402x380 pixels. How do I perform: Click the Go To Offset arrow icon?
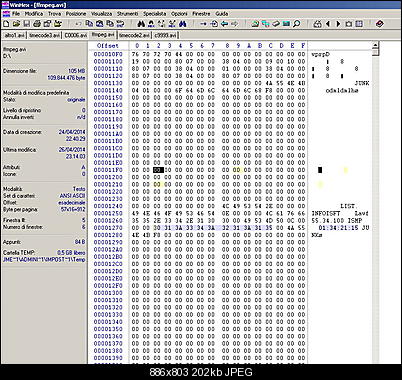203,24
